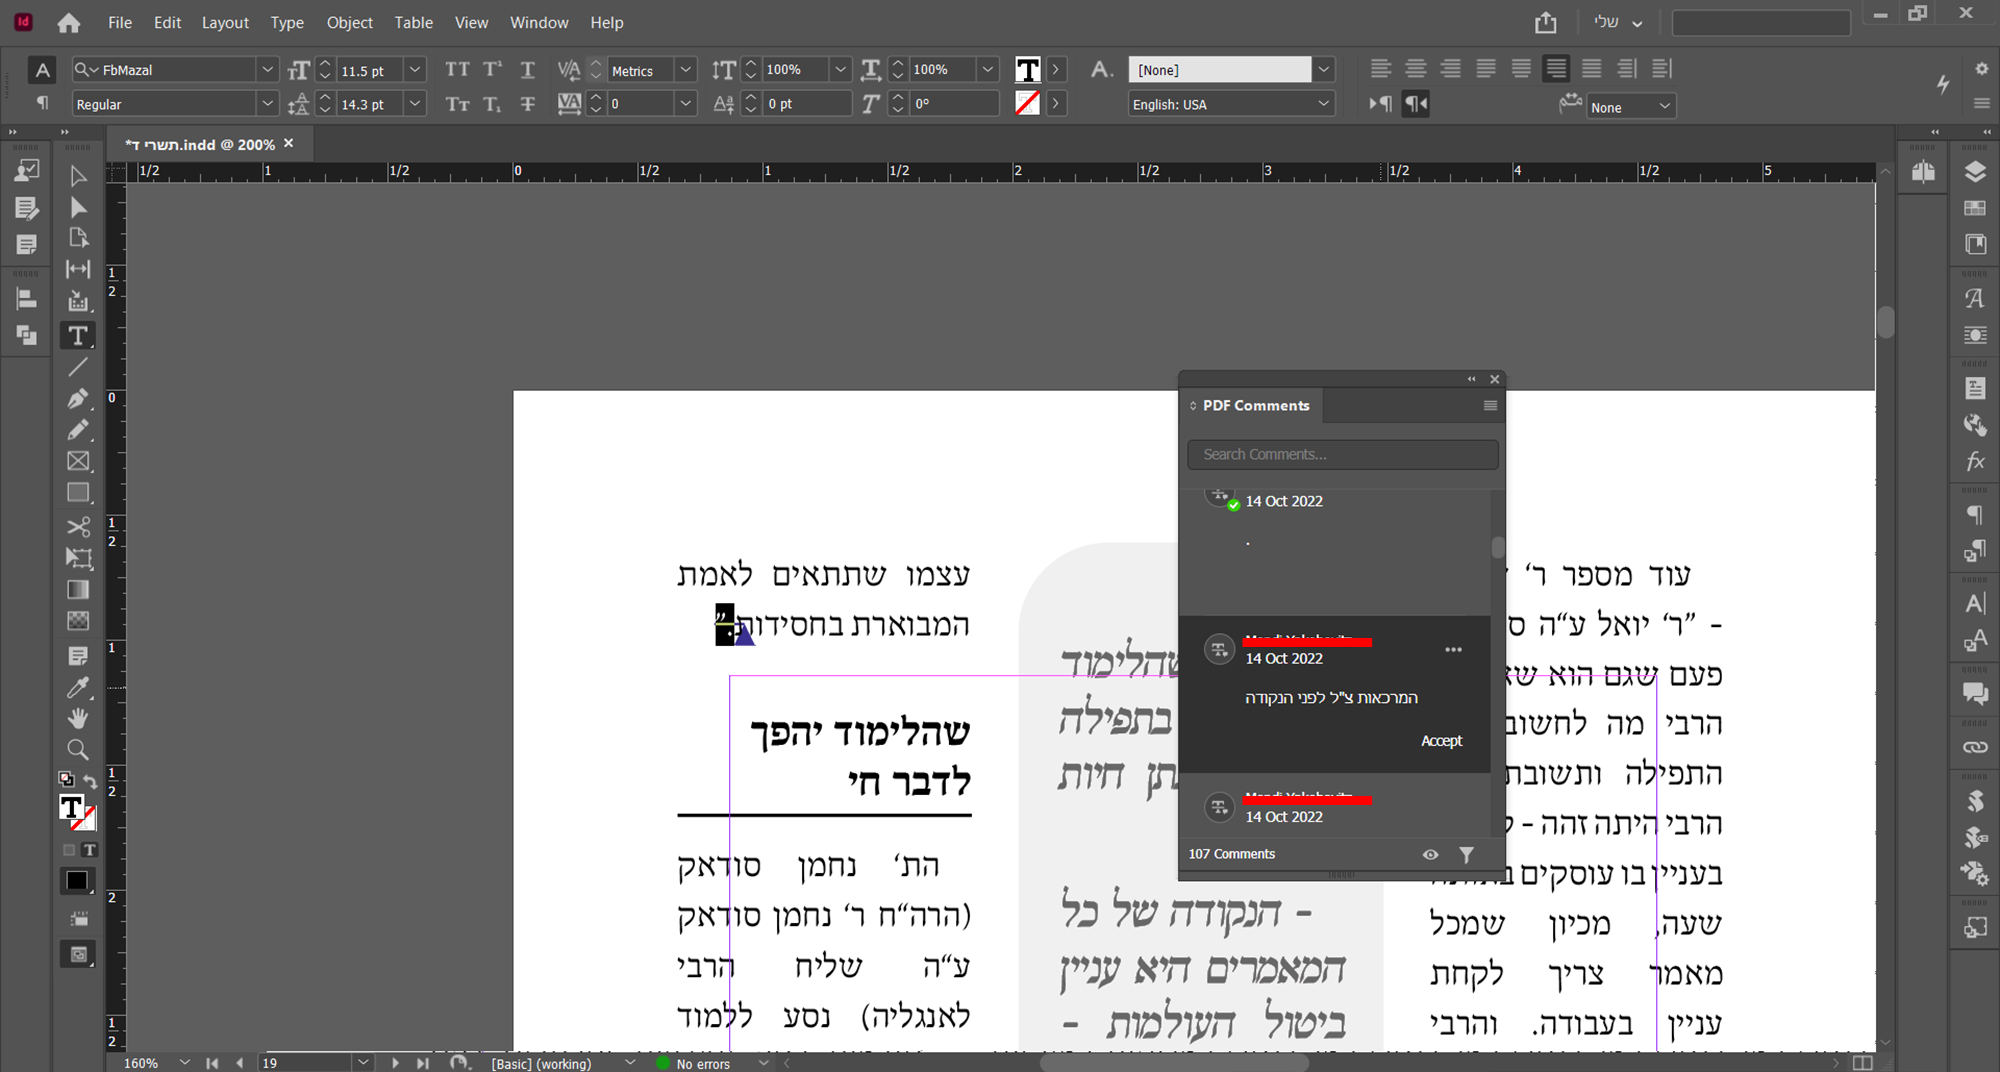
Task: Open the Type menu
Action: [x=287, y=22]
